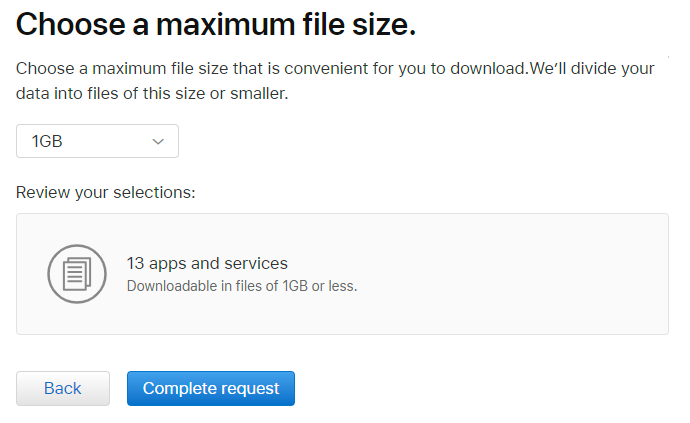690x423 pixels.
Task: Click the stacked documents icon in review box
Action: coord(77,274)
